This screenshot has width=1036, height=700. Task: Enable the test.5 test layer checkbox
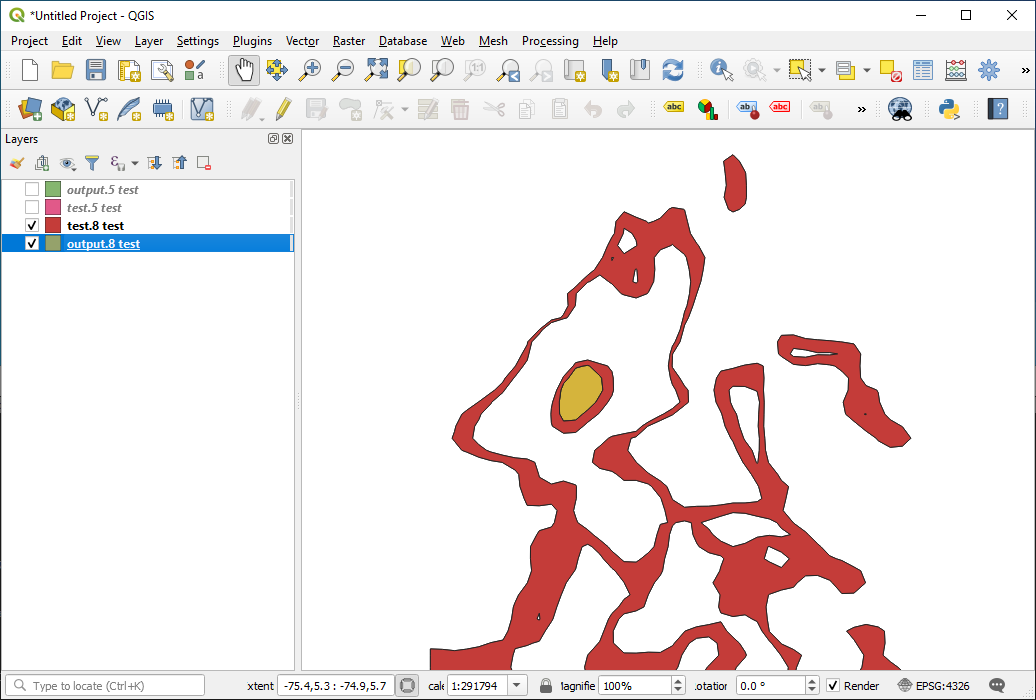coord(32,208)
